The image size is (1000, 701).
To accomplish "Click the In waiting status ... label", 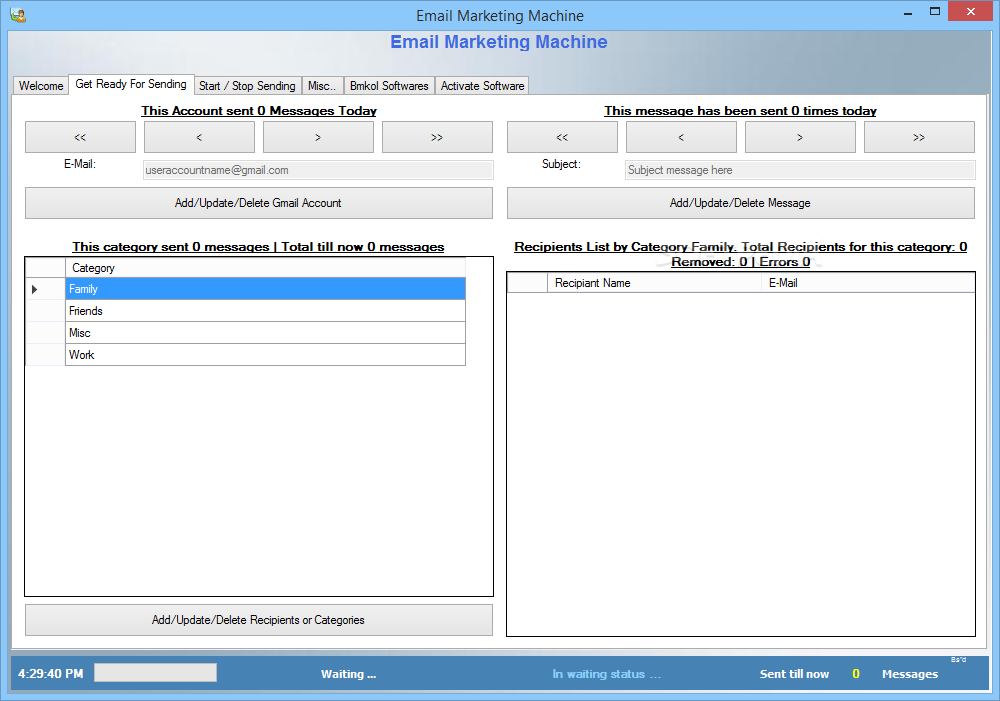I will tap(607, 674).
